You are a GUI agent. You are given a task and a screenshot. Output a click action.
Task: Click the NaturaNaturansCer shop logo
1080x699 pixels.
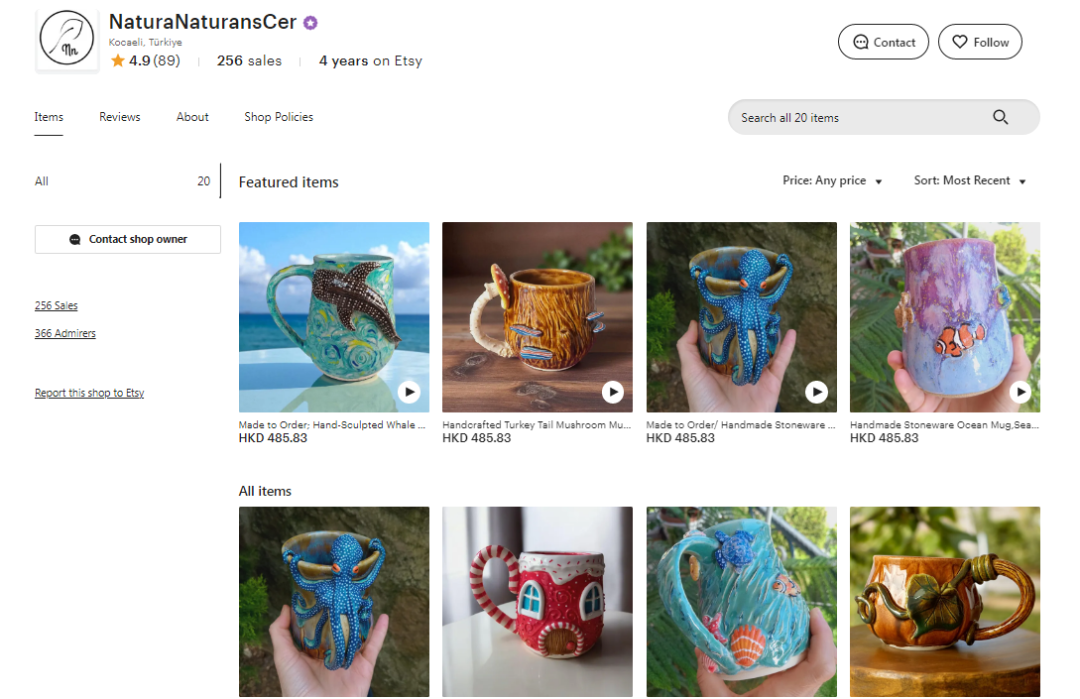[67, 41]
